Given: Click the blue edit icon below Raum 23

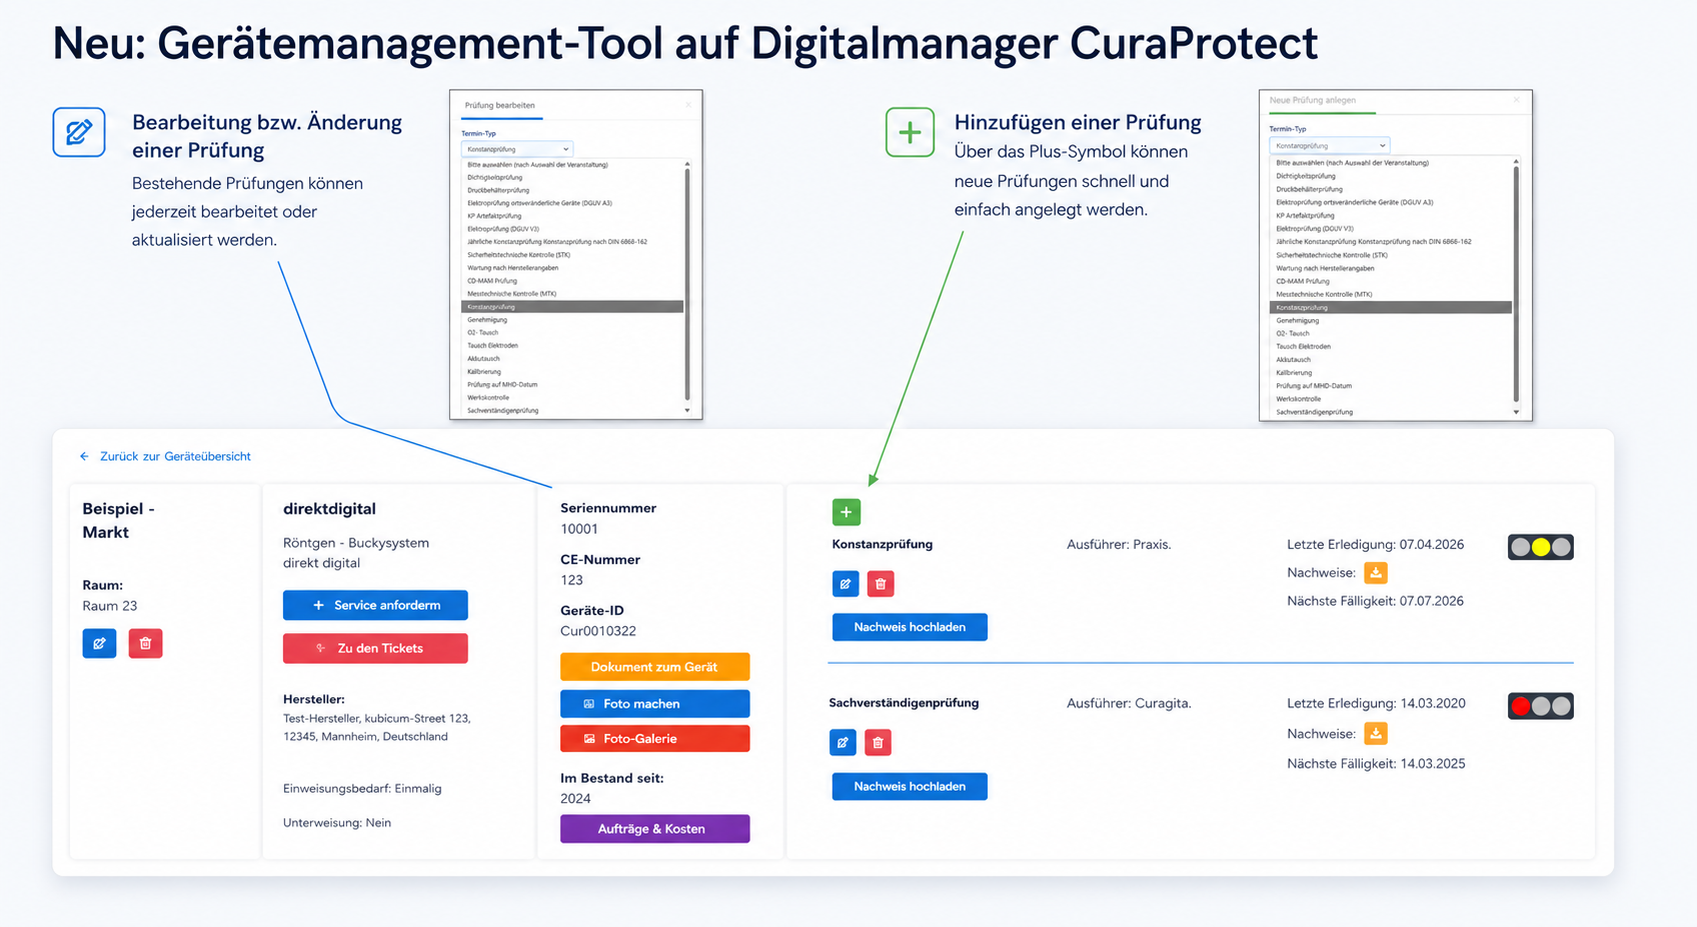Looking at the screenshot, I should coord(99,643).
